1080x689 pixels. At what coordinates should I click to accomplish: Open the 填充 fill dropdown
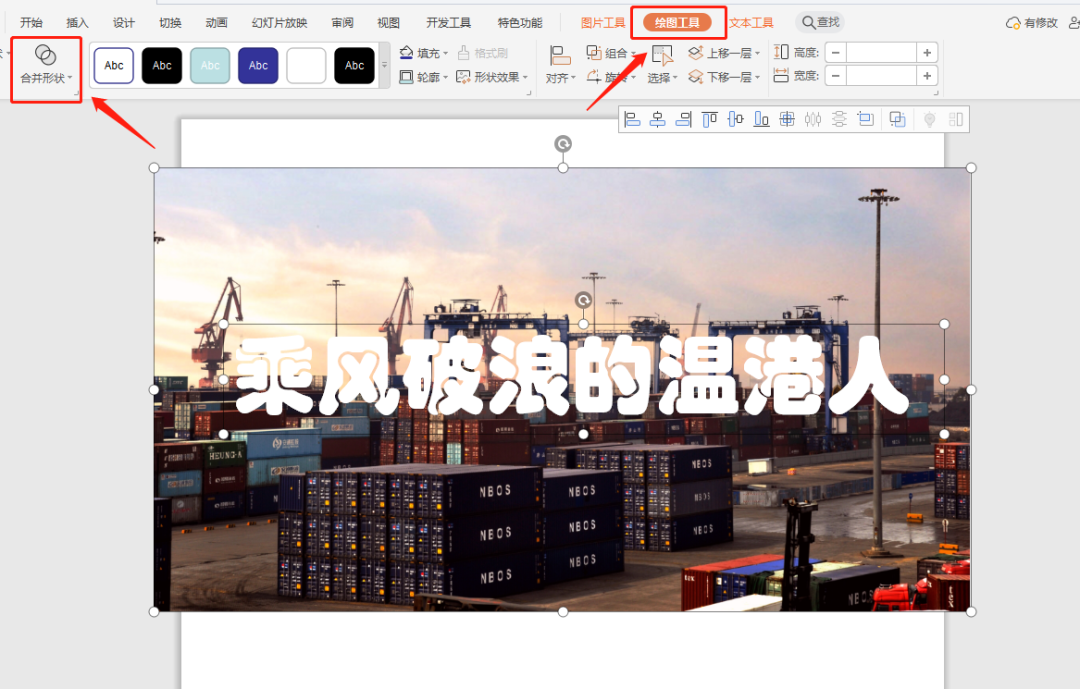click(424, 53)
